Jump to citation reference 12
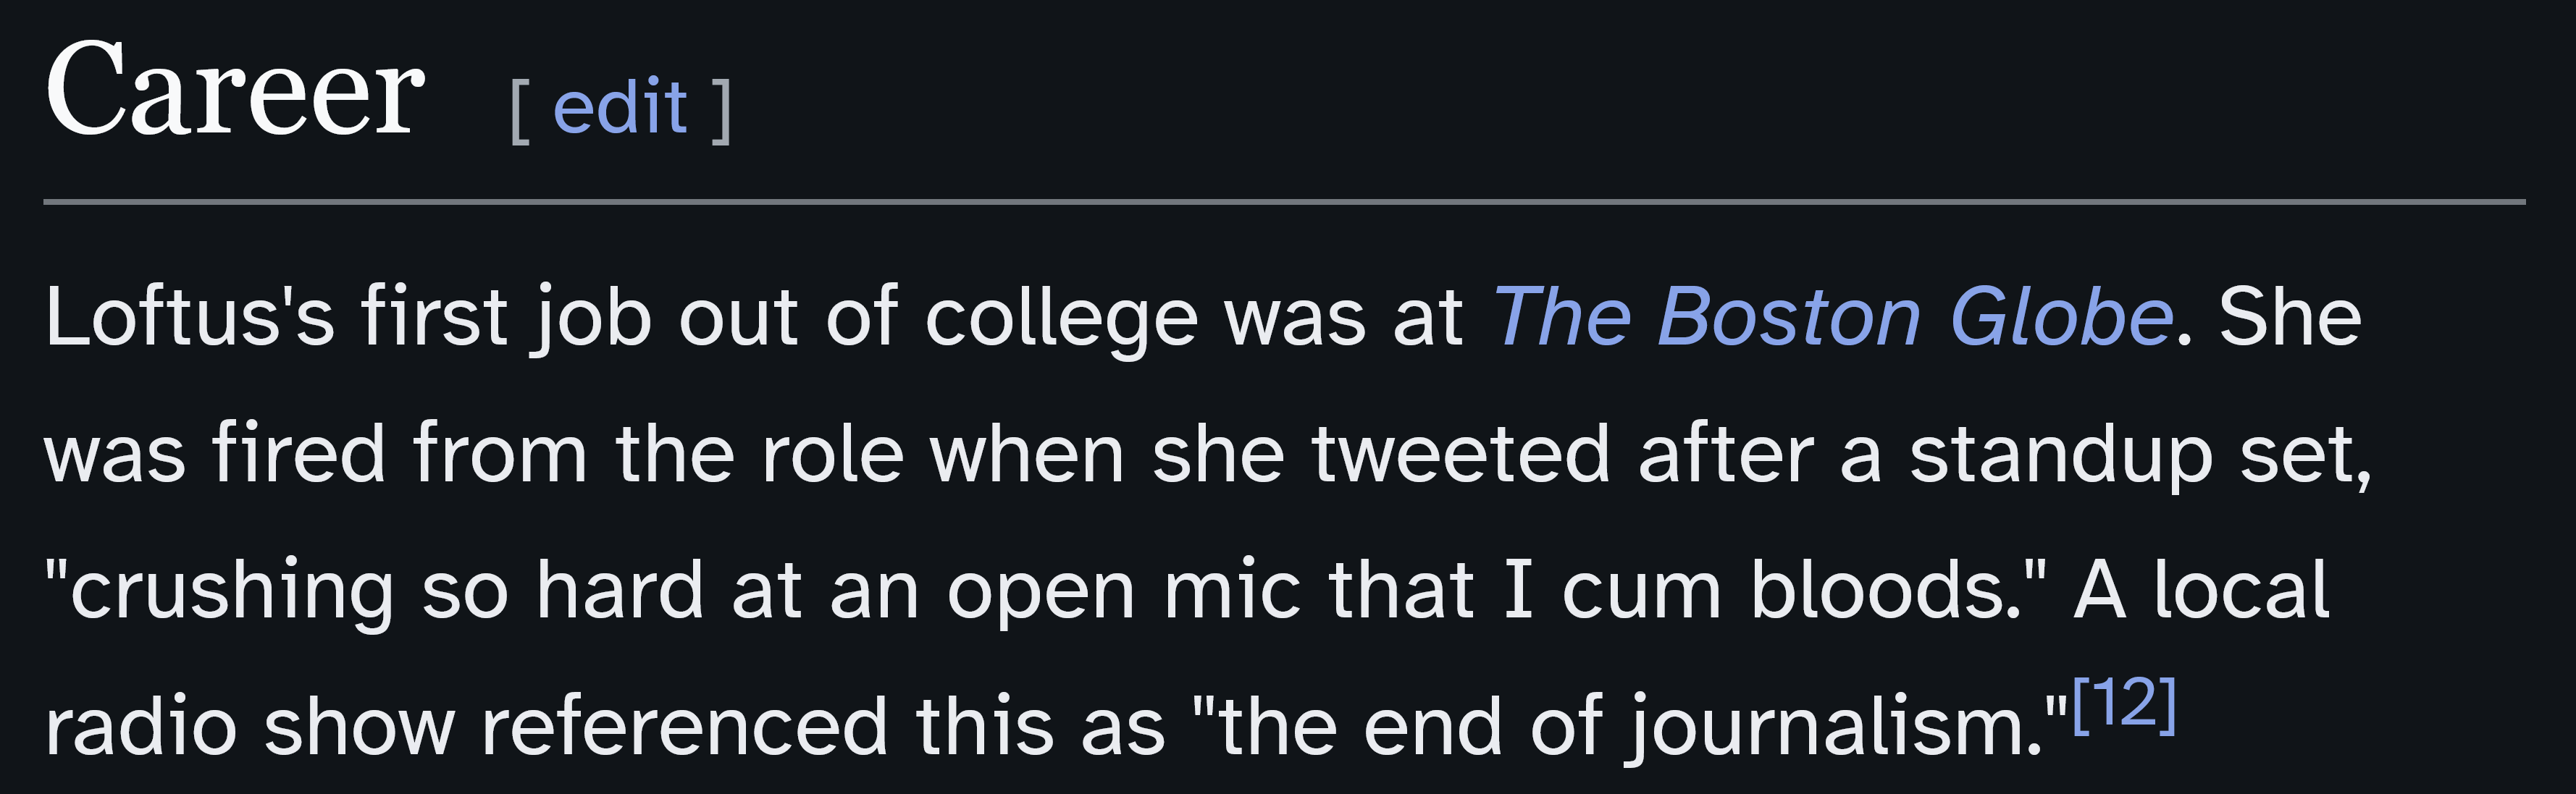Screen dimensions: 2576x794 click(x=2123, y=704)
